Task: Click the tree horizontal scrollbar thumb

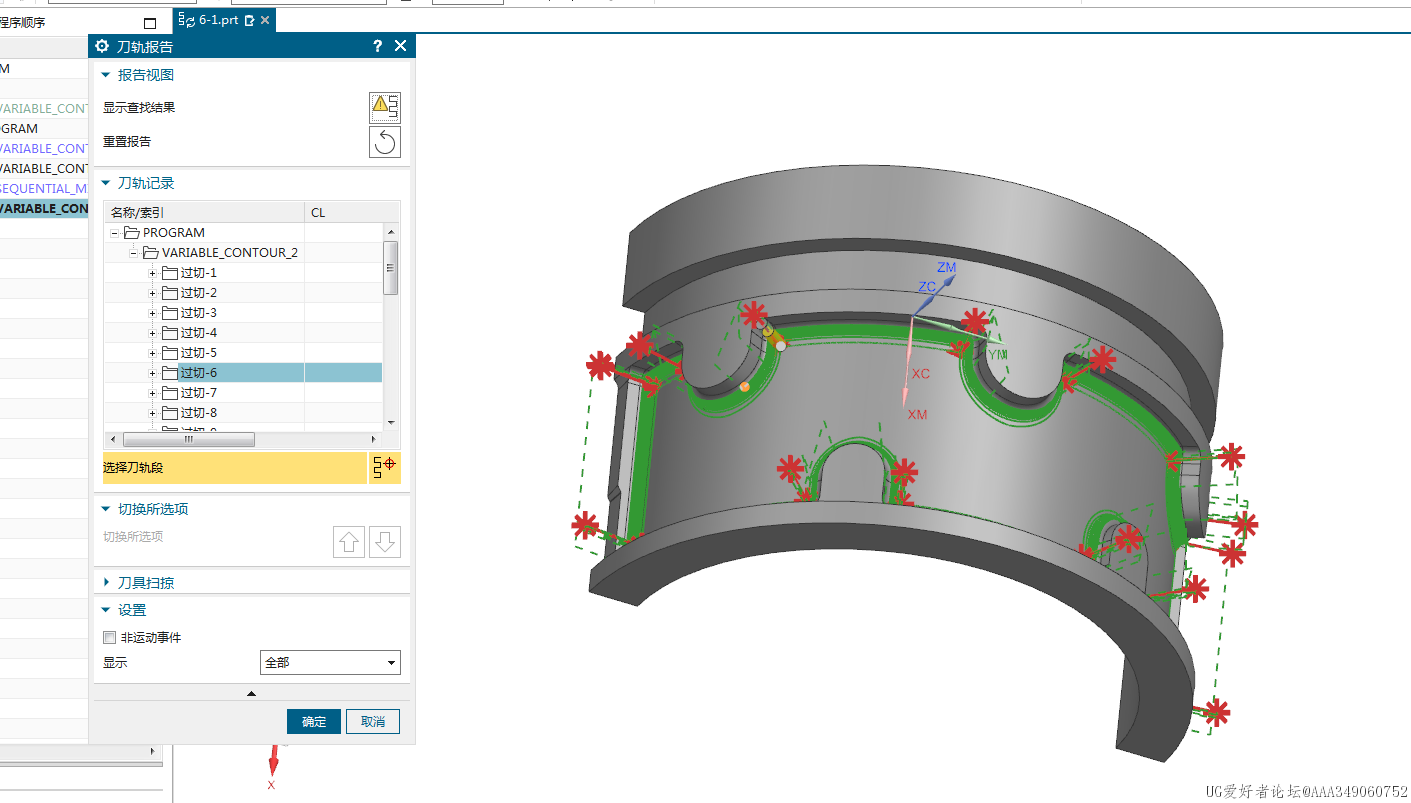Action: tap(188, 439)
